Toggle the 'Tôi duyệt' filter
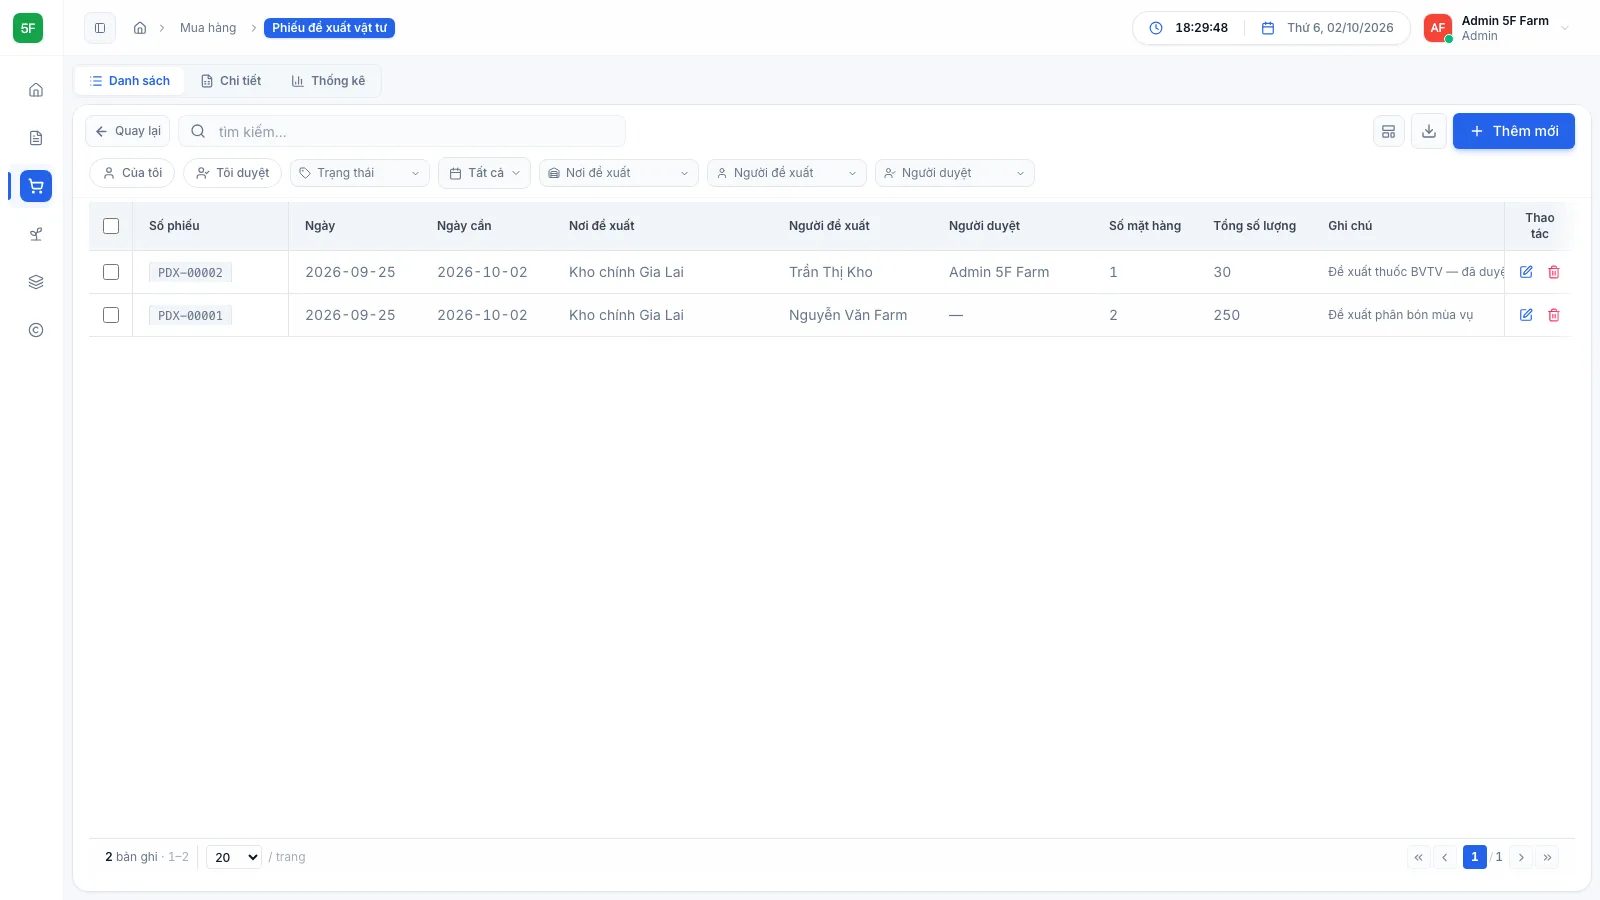 (x=232, y=173)
